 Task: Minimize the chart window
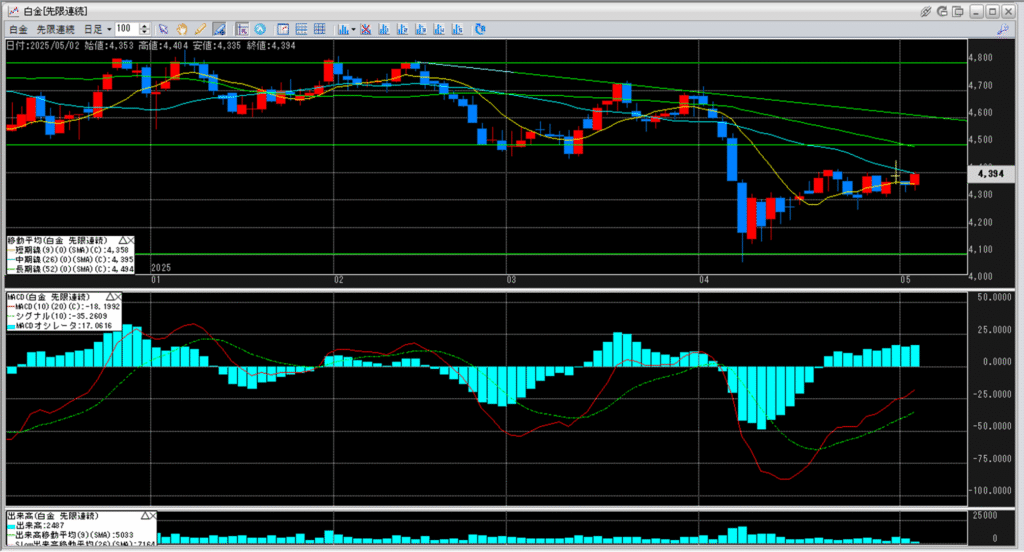tap(976, 11)
